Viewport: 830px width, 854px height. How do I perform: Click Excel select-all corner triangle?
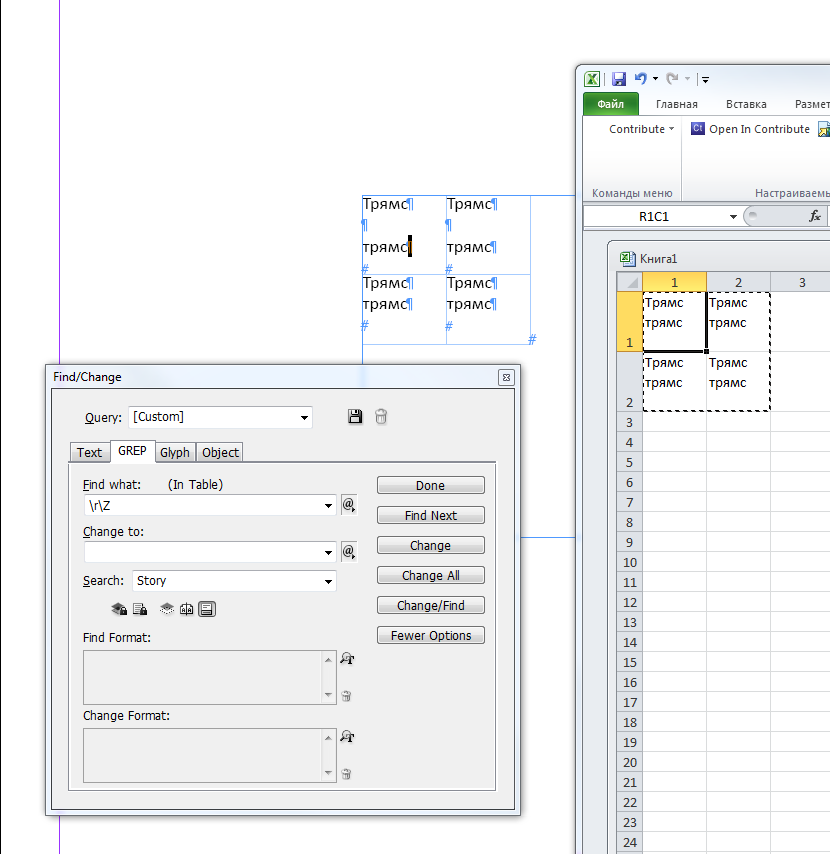coord(630,282)
